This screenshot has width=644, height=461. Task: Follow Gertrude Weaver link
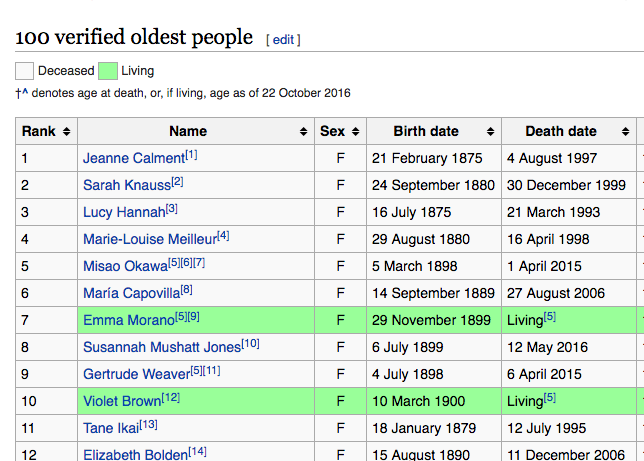[x=137, y=374]
